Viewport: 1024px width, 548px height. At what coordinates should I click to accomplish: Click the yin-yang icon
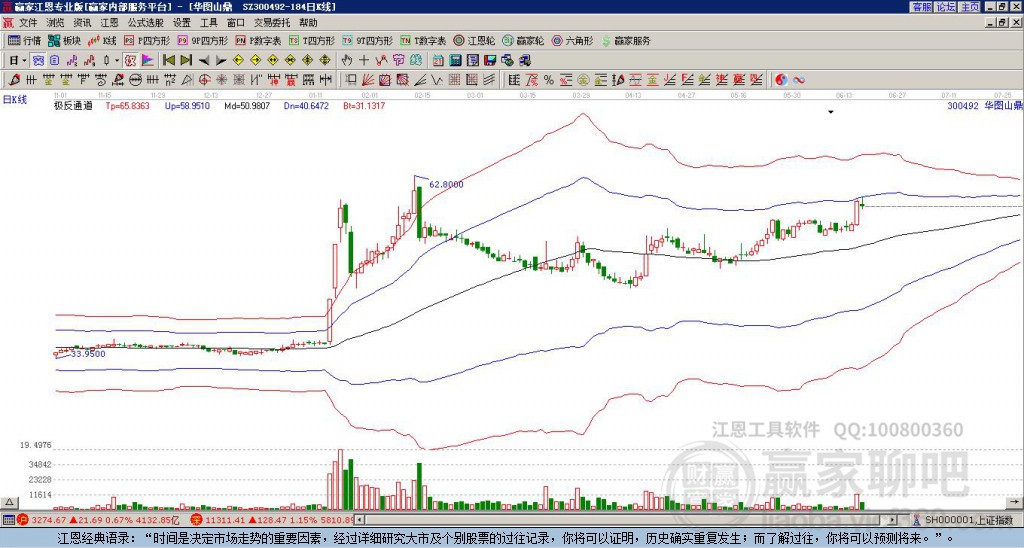coord(781,80)
